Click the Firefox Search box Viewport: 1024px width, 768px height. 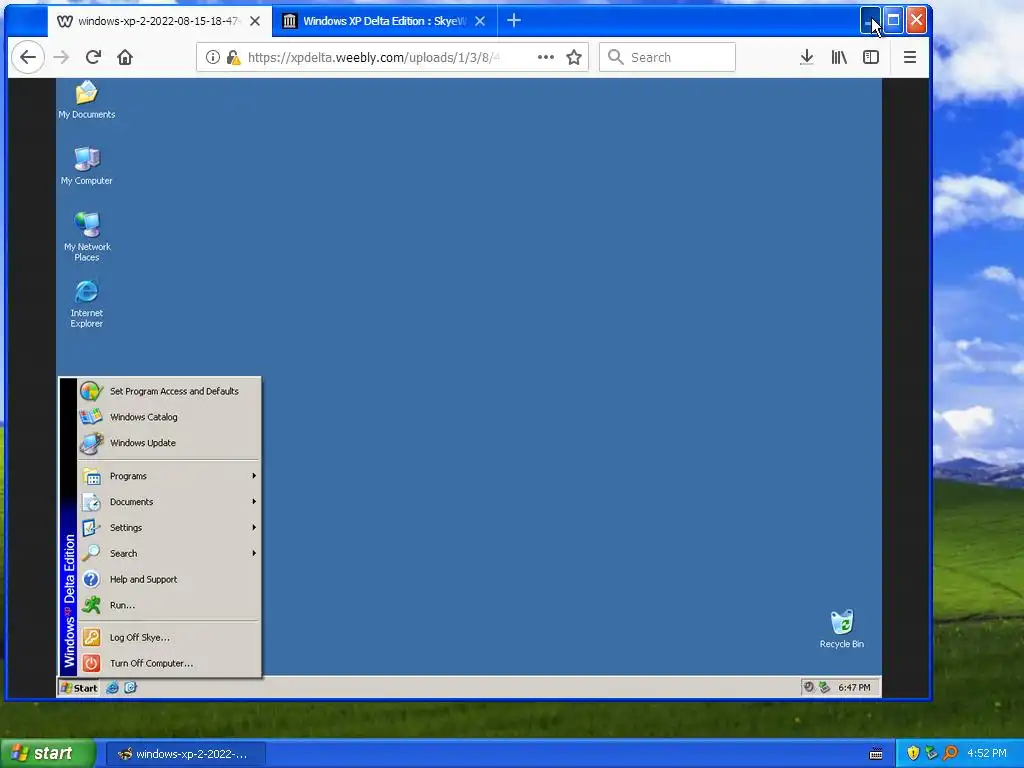pyautogui.click(x=667, y=57)
